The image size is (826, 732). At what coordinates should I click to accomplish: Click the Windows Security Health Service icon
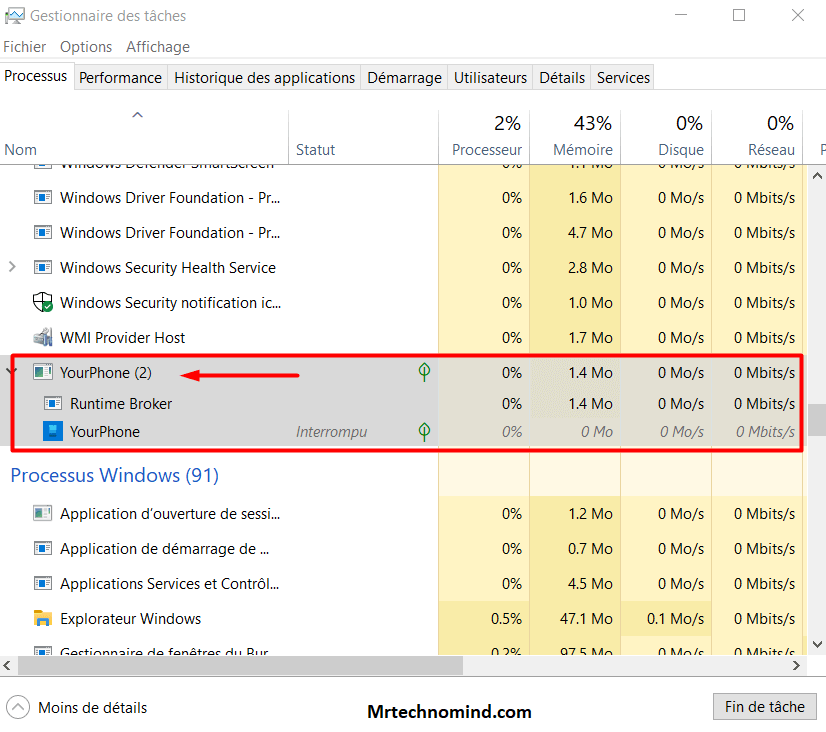tap(43, 268)
